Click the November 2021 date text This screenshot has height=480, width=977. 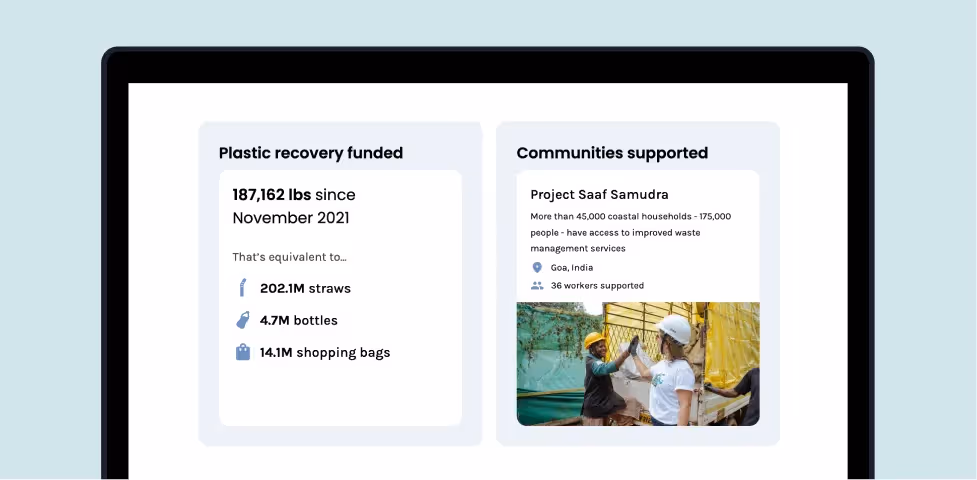tap(291, 218)
